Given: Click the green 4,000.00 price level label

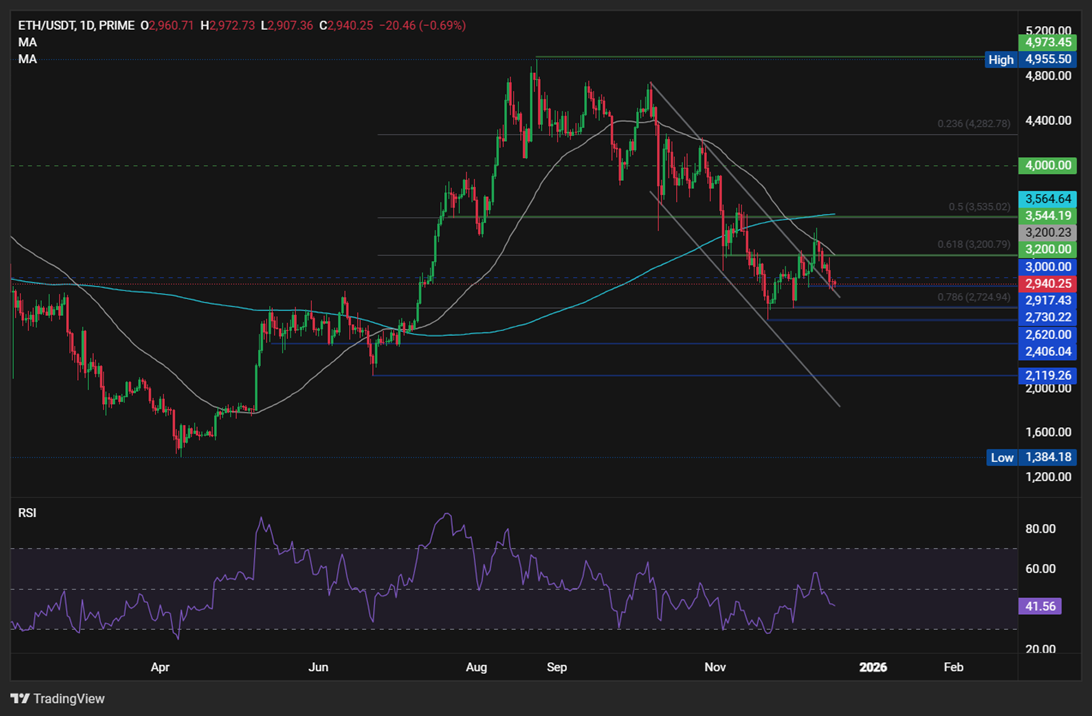Looking at the screenshot, I should click(1048, 165).
